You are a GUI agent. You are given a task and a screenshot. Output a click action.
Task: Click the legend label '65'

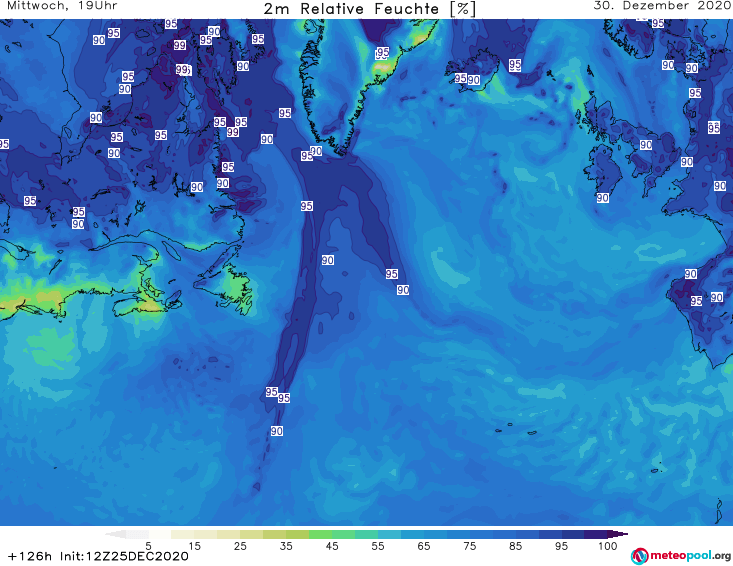tap(424, 546)
